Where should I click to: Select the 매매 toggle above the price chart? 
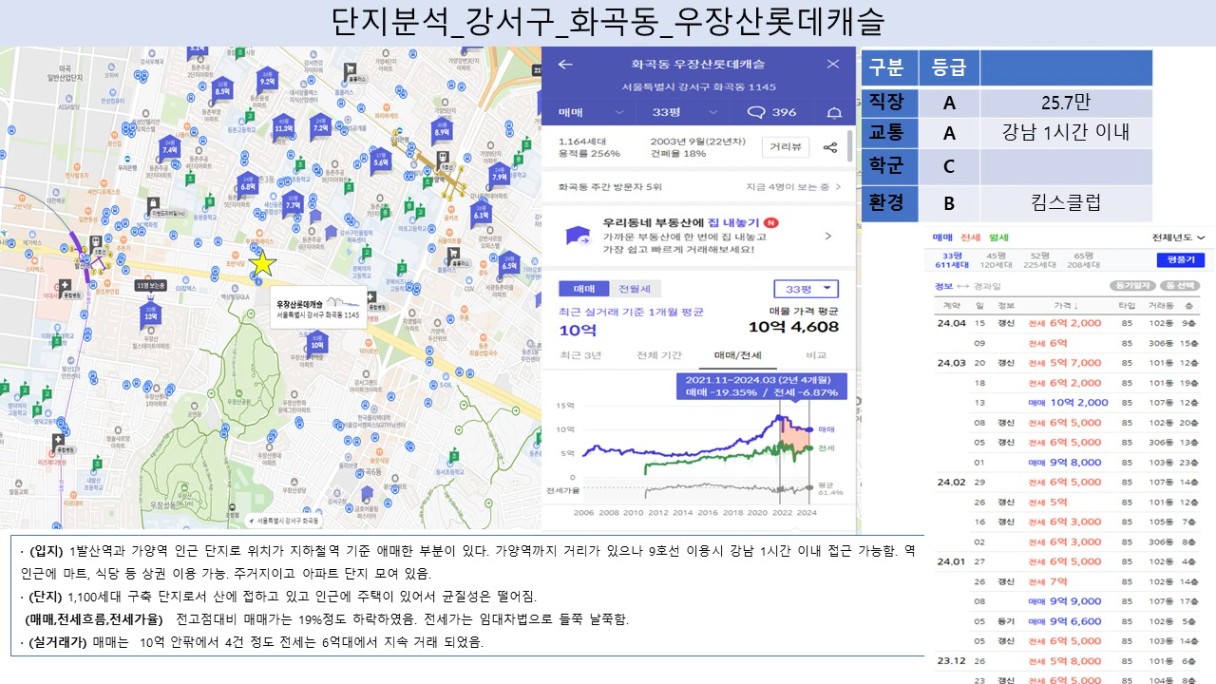click(x=583, y=288)
